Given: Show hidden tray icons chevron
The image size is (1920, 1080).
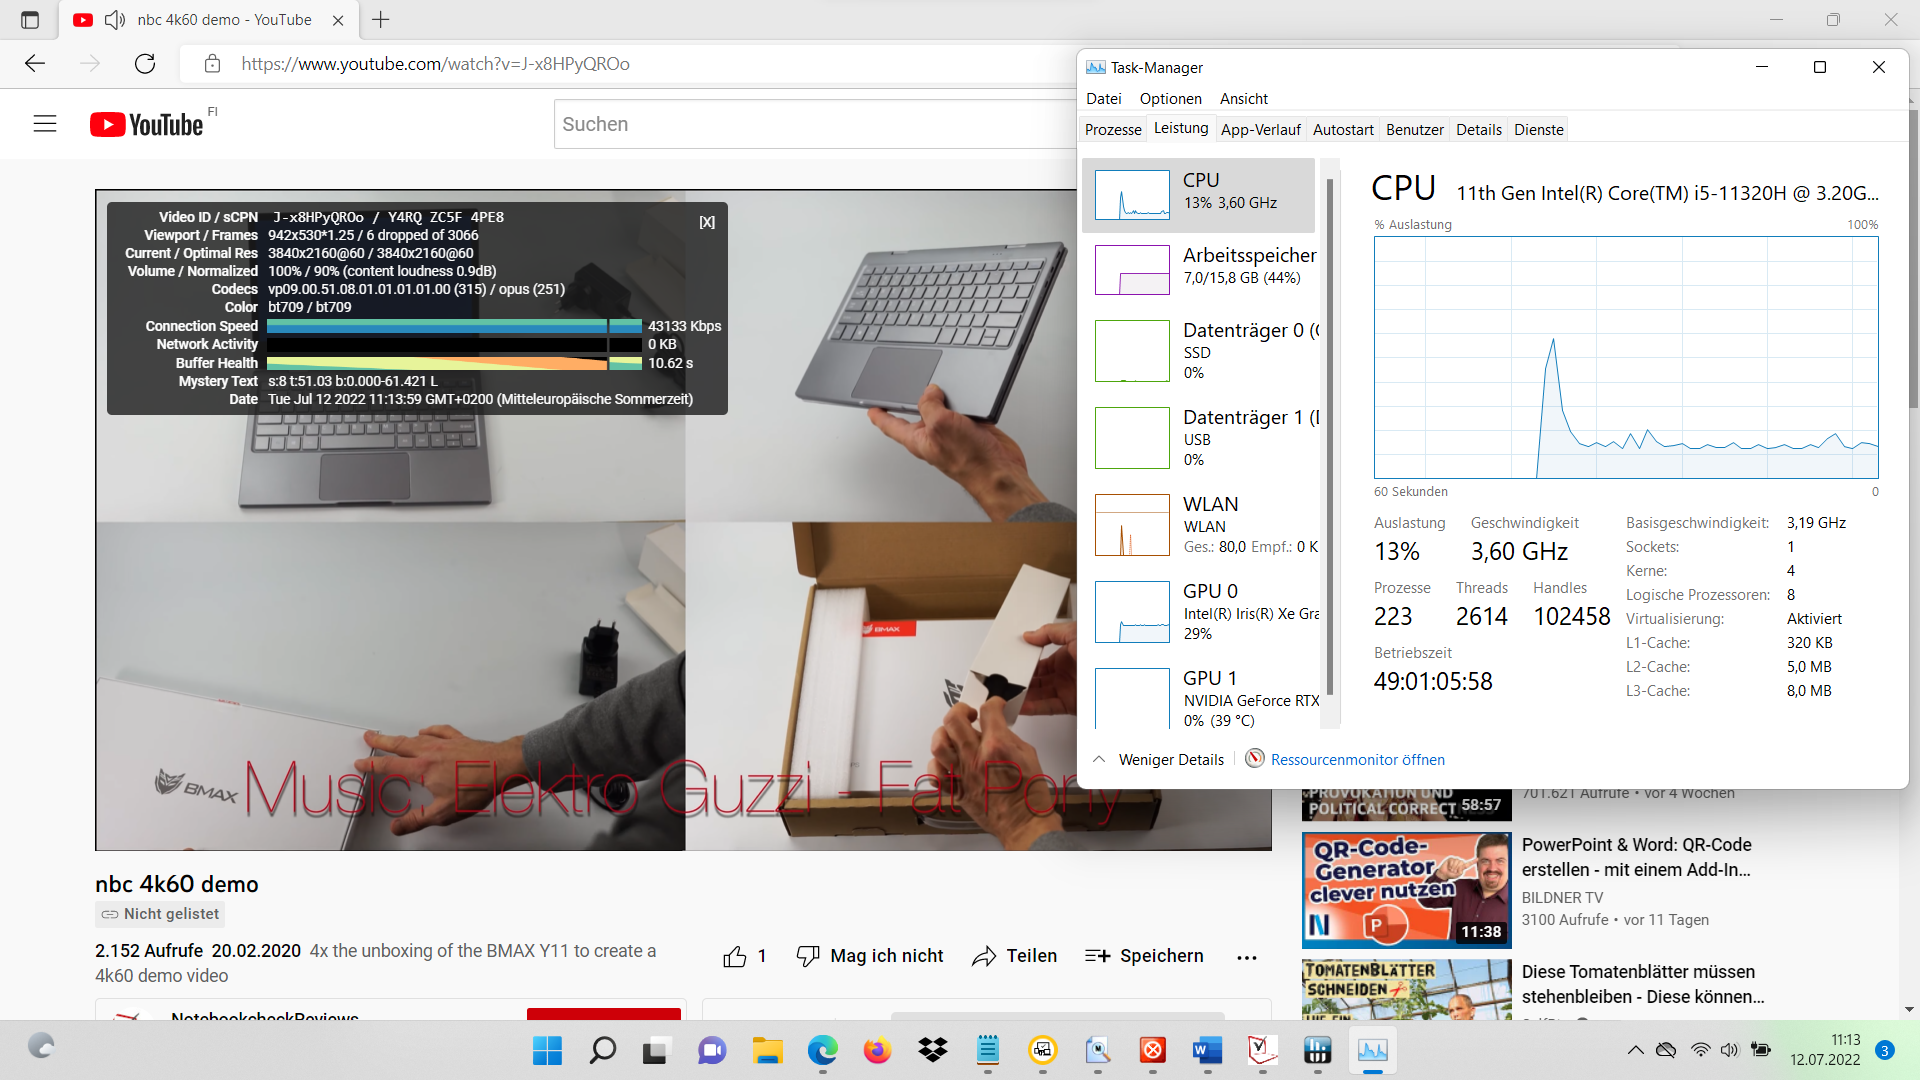Looking at the screenshot, I should tap(1635, 1050).
